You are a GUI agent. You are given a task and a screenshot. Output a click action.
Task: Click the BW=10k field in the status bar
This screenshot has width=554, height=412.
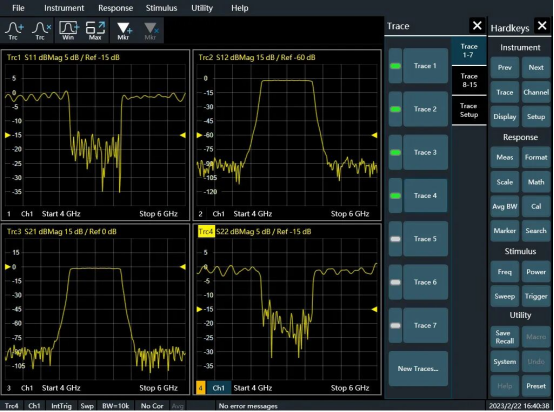pos(116,406)
